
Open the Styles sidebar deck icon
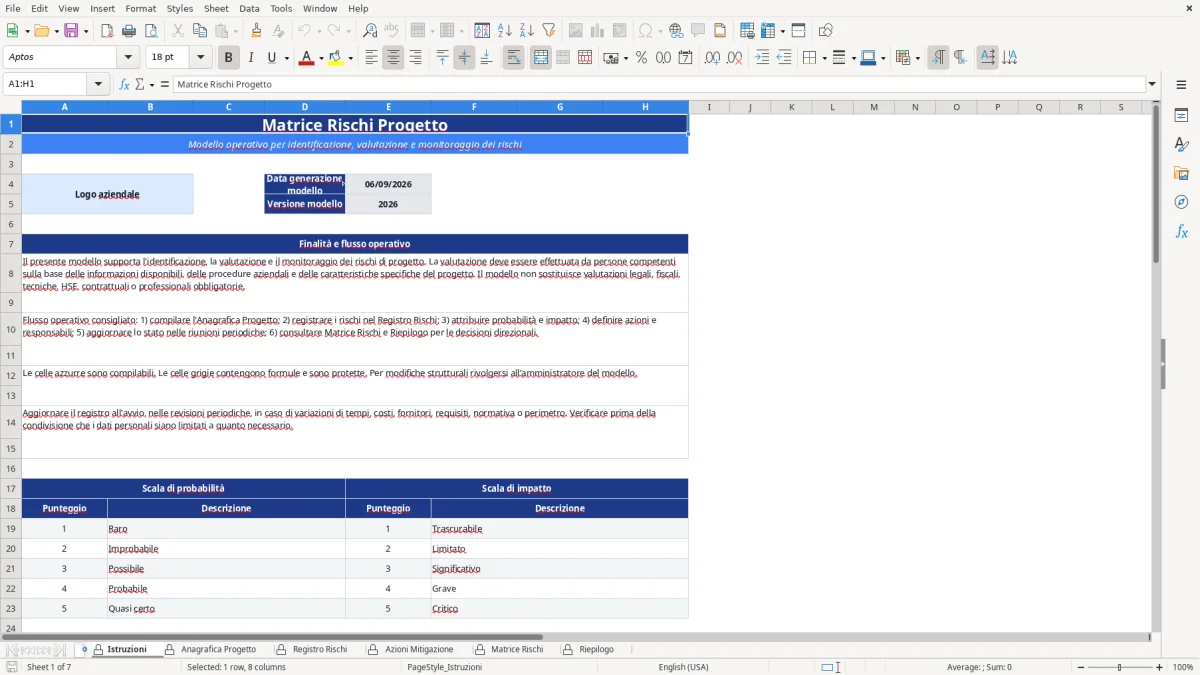1181,145
